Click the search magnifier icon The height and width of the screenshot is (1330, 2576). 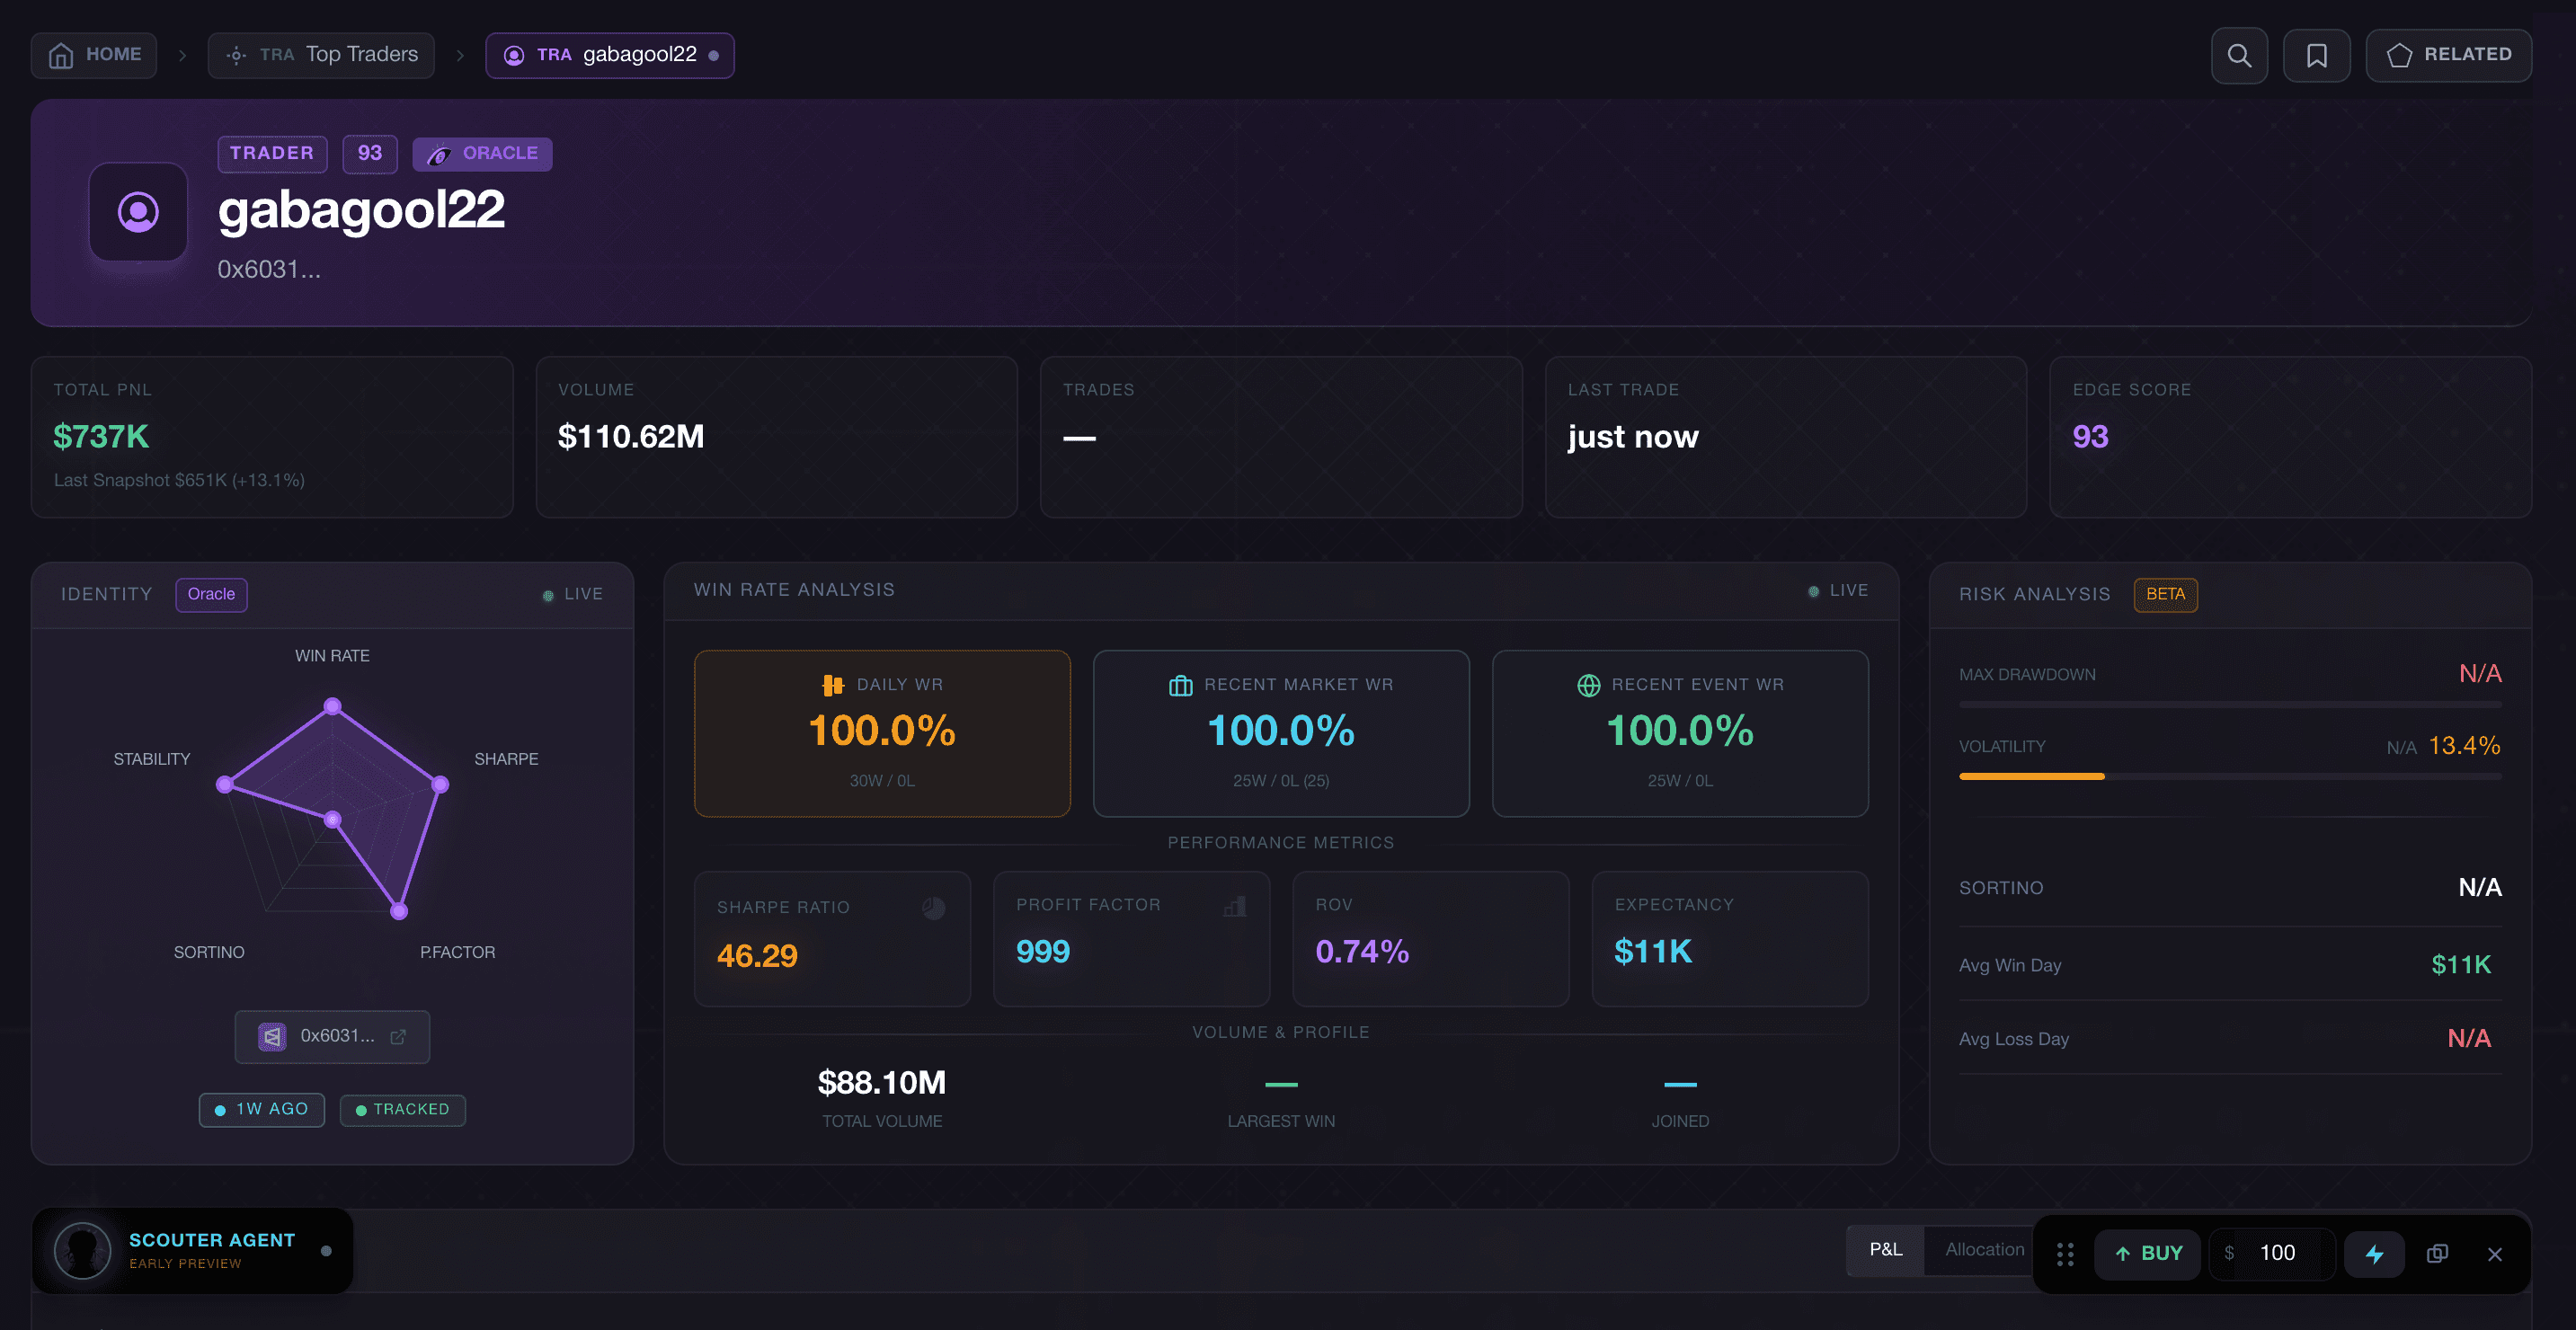click(2238, 55)
